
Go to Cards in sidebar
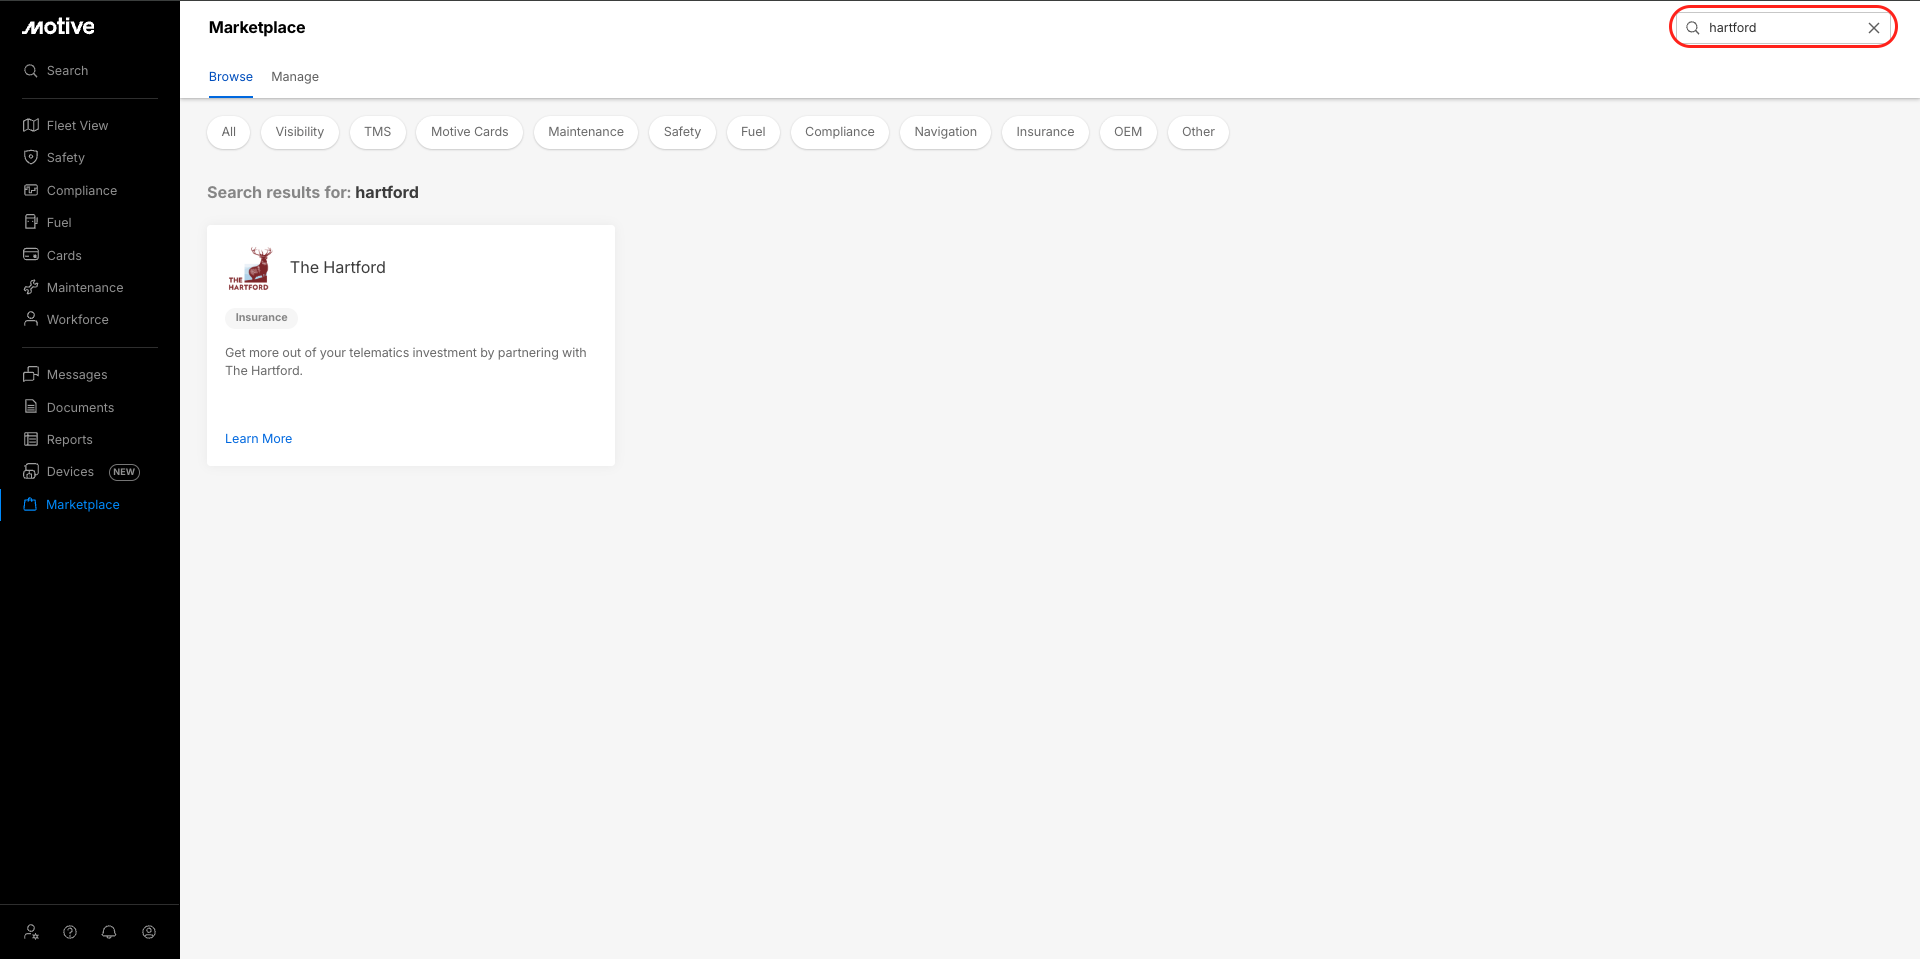click(64, 255)
